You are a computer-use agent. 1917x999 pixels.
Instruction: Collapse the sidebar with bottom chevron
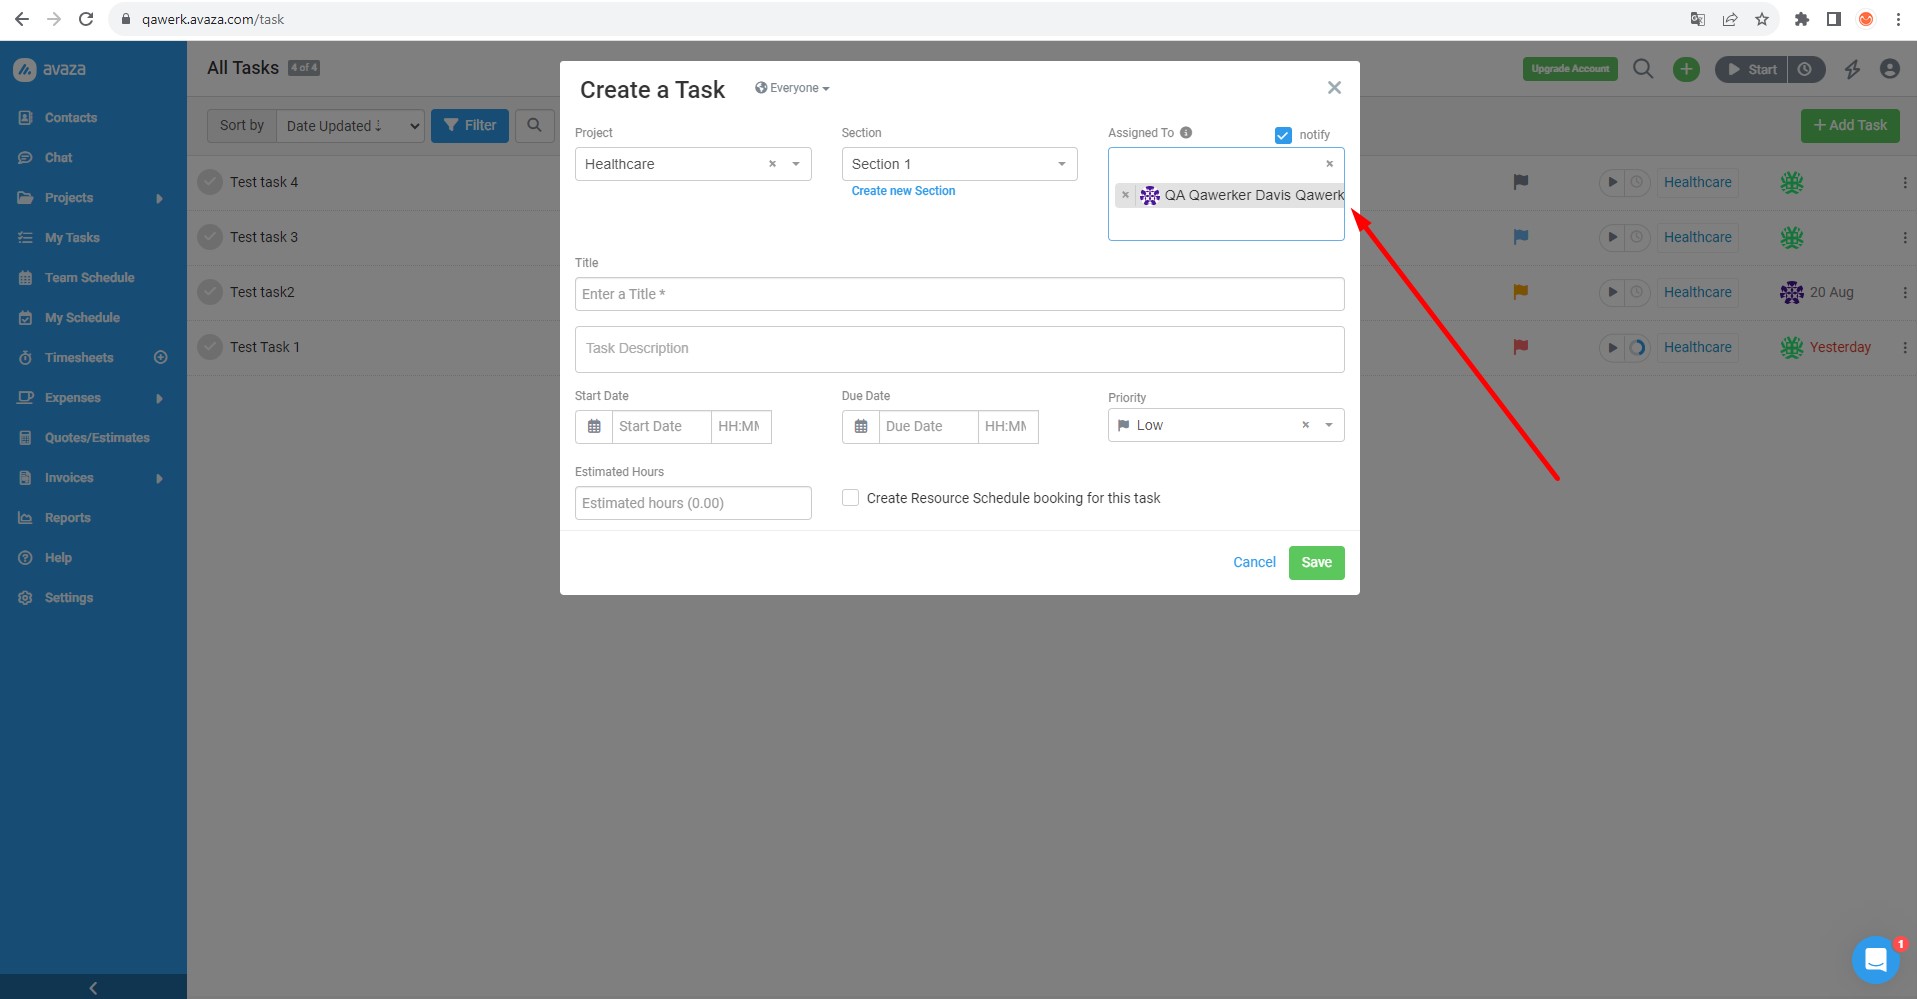[93, 987]
